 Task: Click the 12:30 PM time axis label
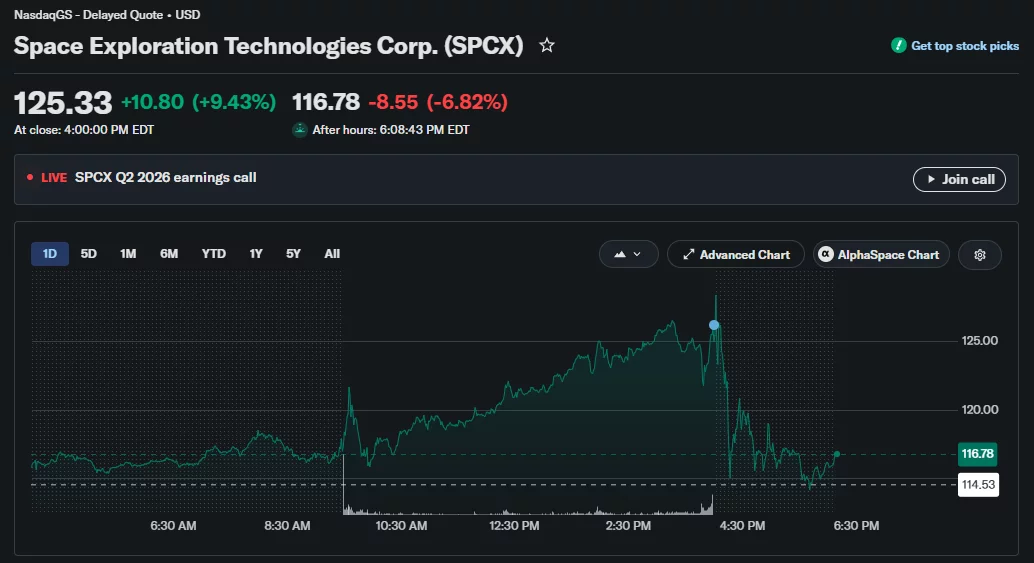pyautogui.click(x=514, y=525)
